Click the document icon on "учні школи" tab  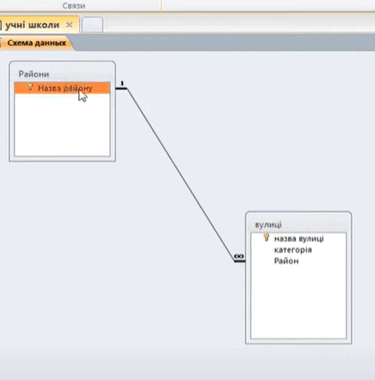[1, 25]
